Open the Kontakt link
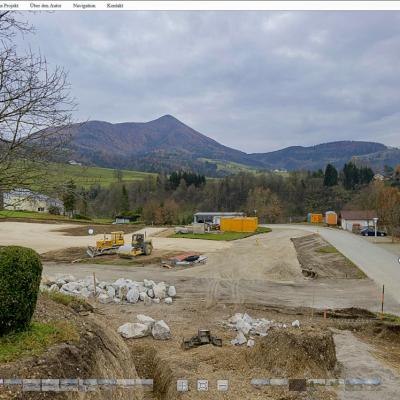The image size is (400, 400). coord(115,6)
